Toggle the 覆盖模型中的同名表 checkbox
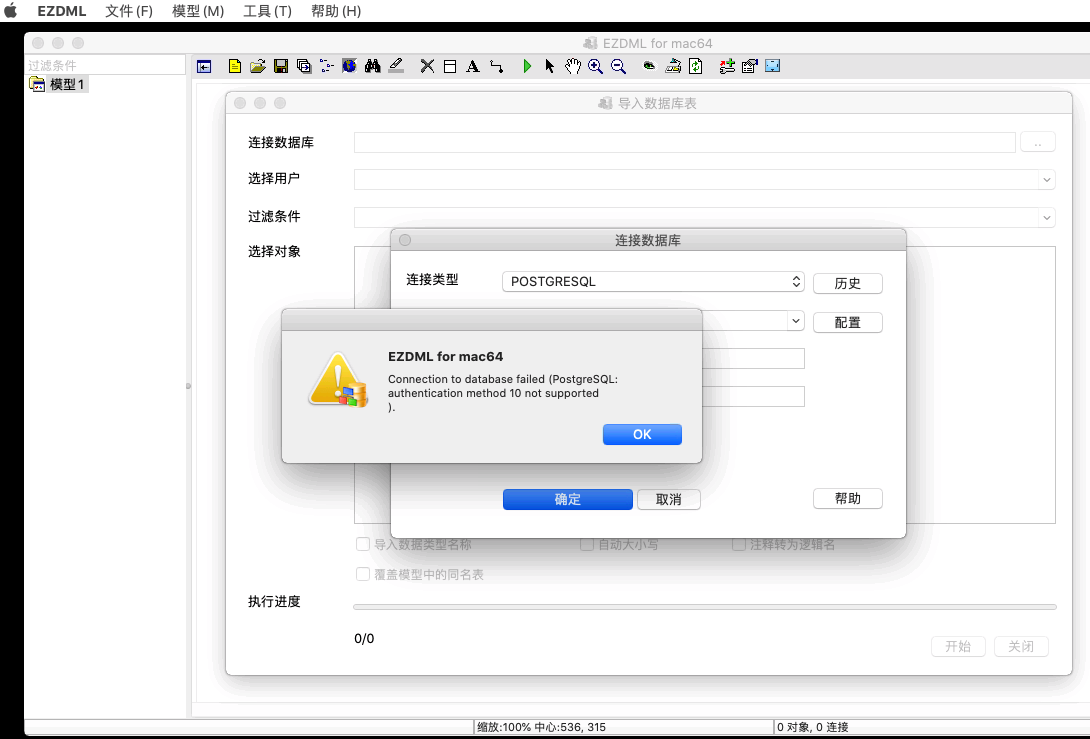 363,574
